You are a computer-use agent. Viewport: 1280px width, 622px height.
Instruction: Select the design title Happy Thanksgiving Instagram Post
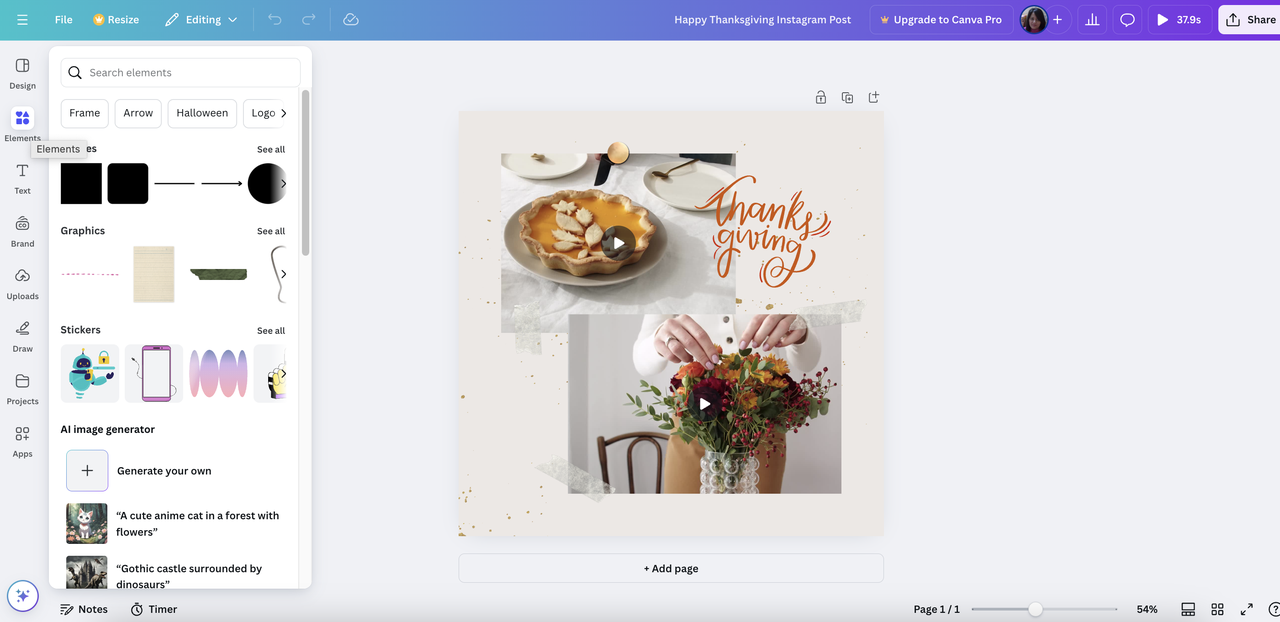[763, 20]
